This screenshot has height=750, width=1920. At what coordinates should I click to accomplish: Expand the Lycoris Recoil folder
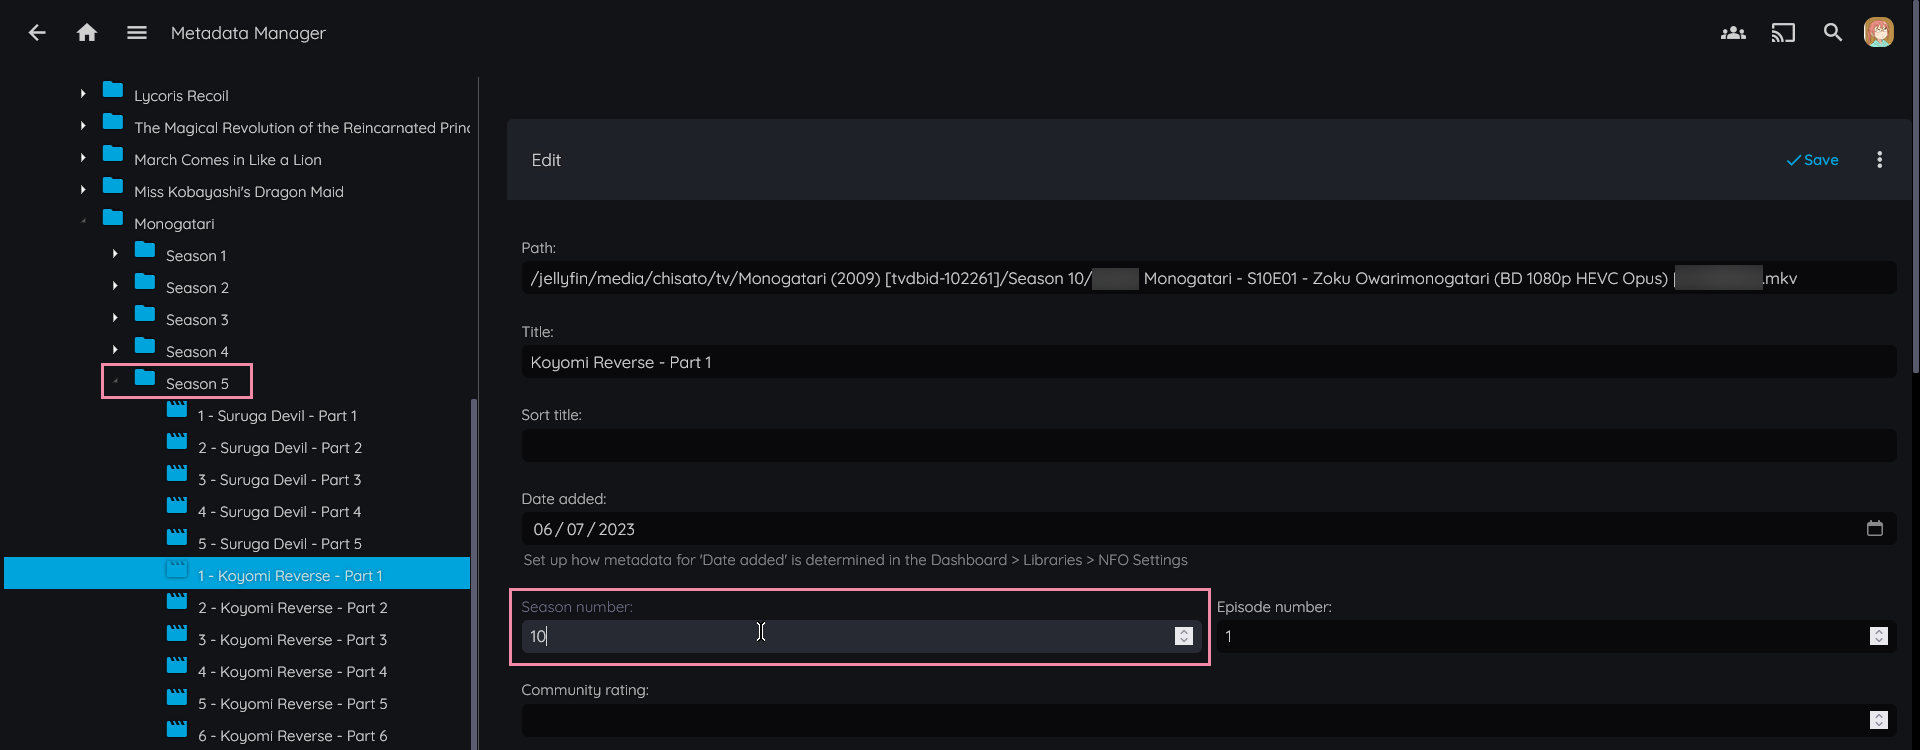click(x=83, y=94)
